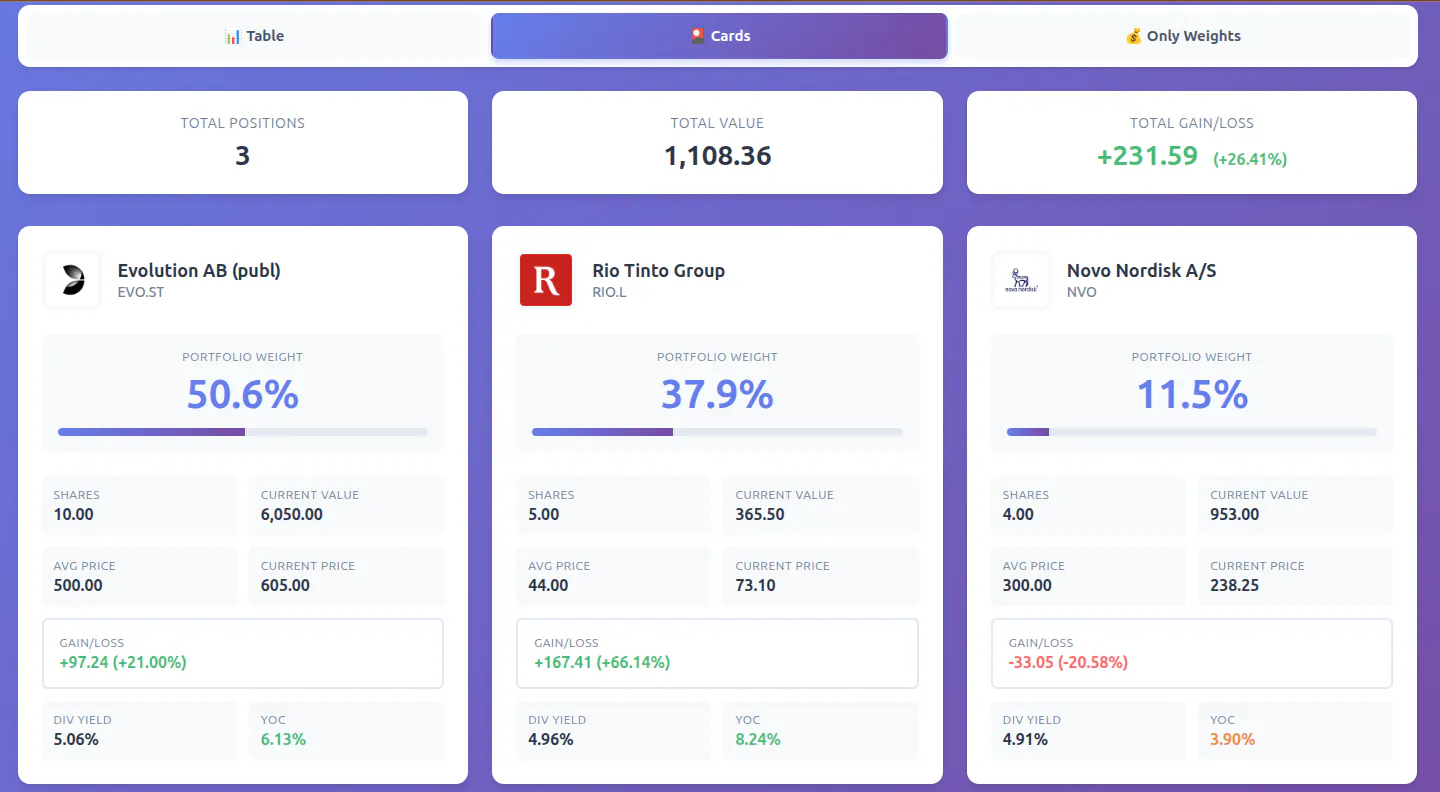Click the Evolution AB (publ) card title

[199, 270]
